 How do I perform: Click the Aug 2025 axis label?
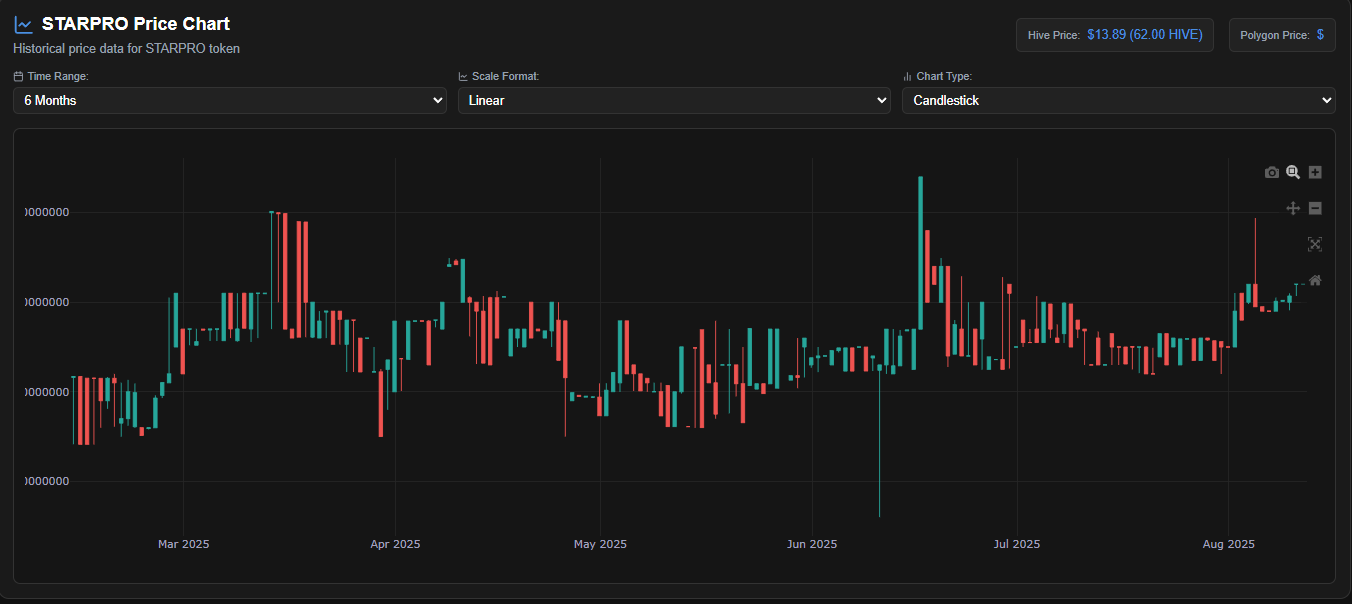click(1229, 544)
